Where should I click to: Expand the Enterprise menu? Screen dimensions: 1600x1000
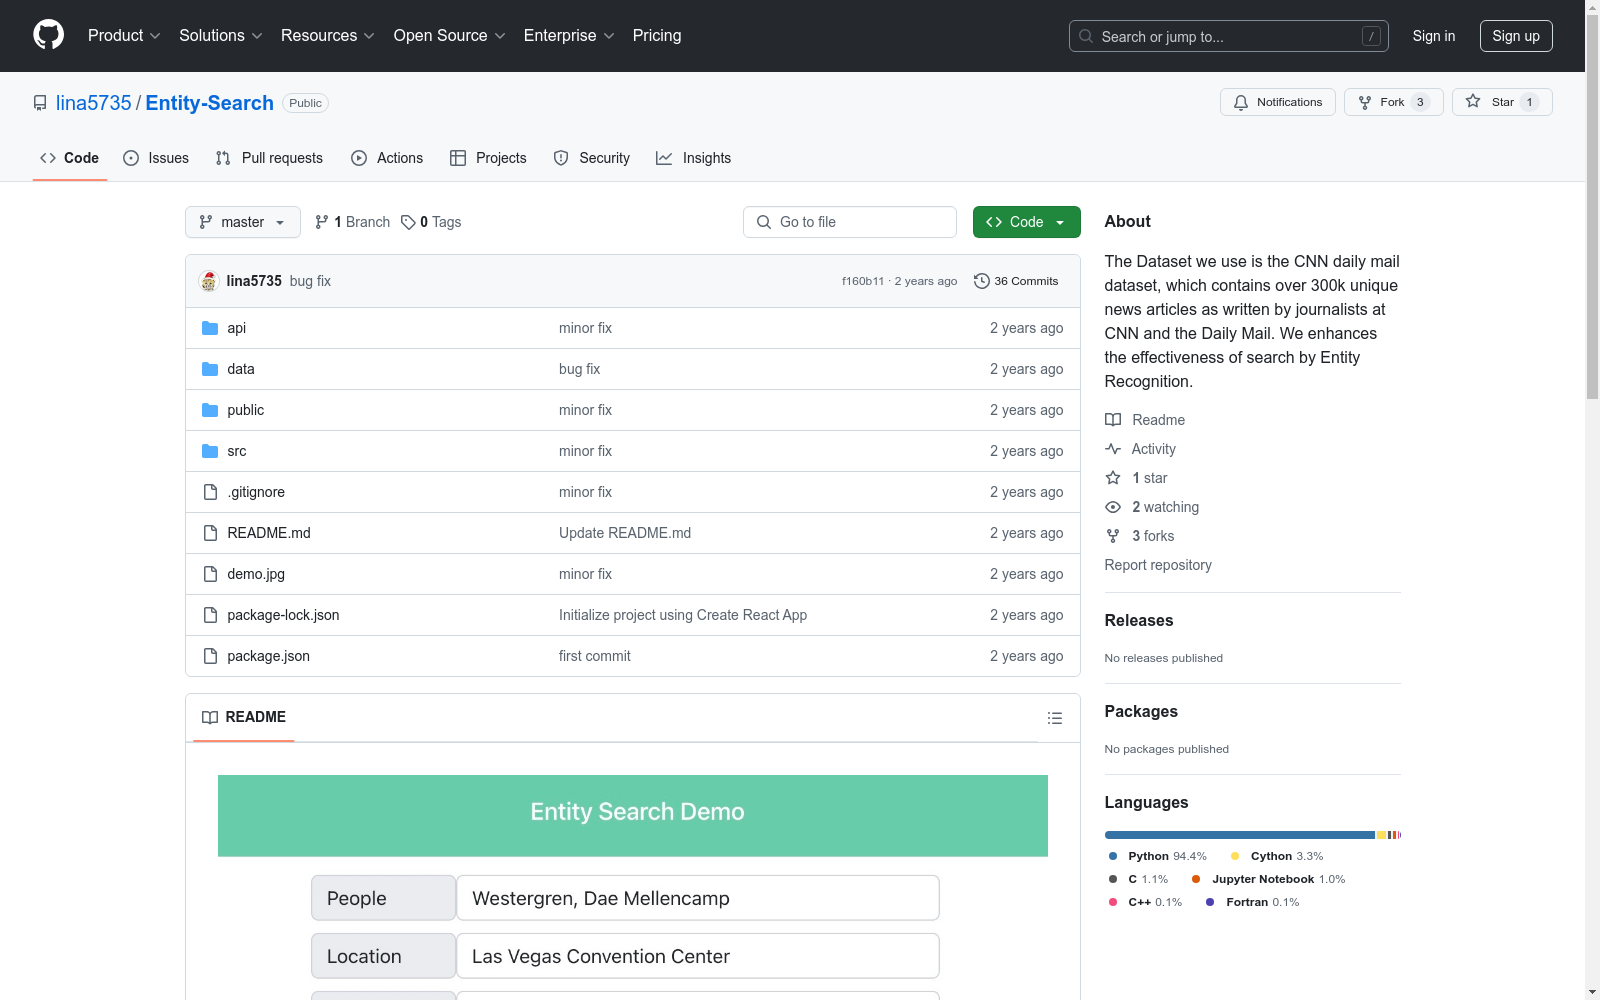[569, 35]
